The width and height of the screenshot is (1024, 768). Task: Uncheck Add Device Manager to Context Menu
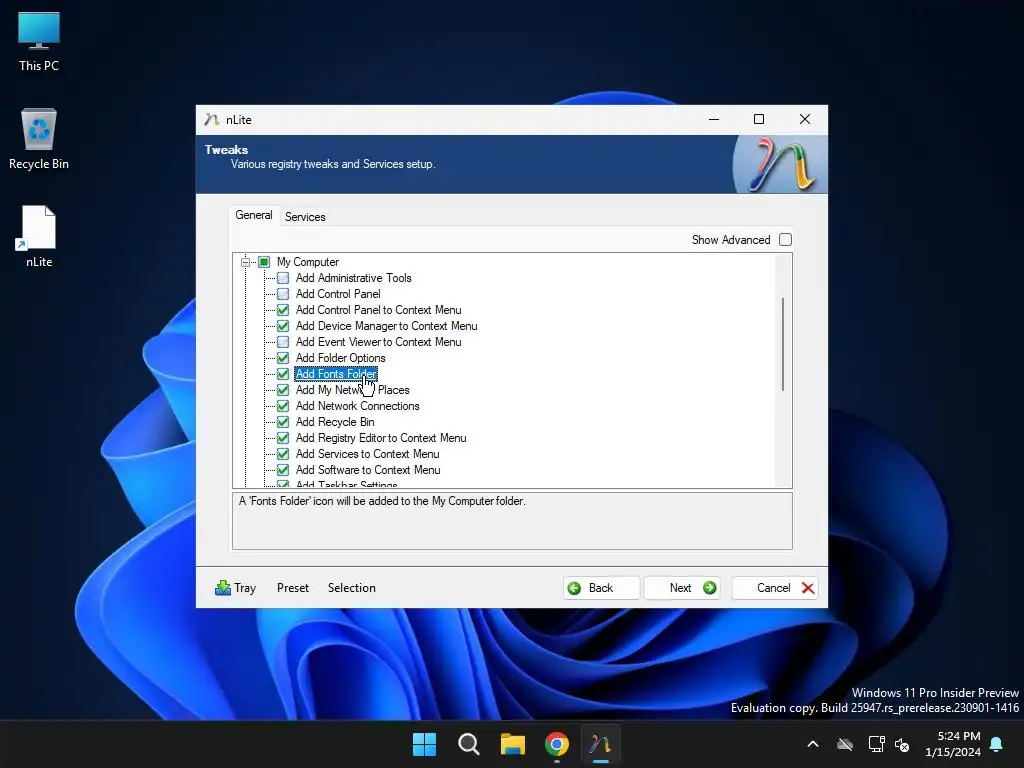(283, 326)
